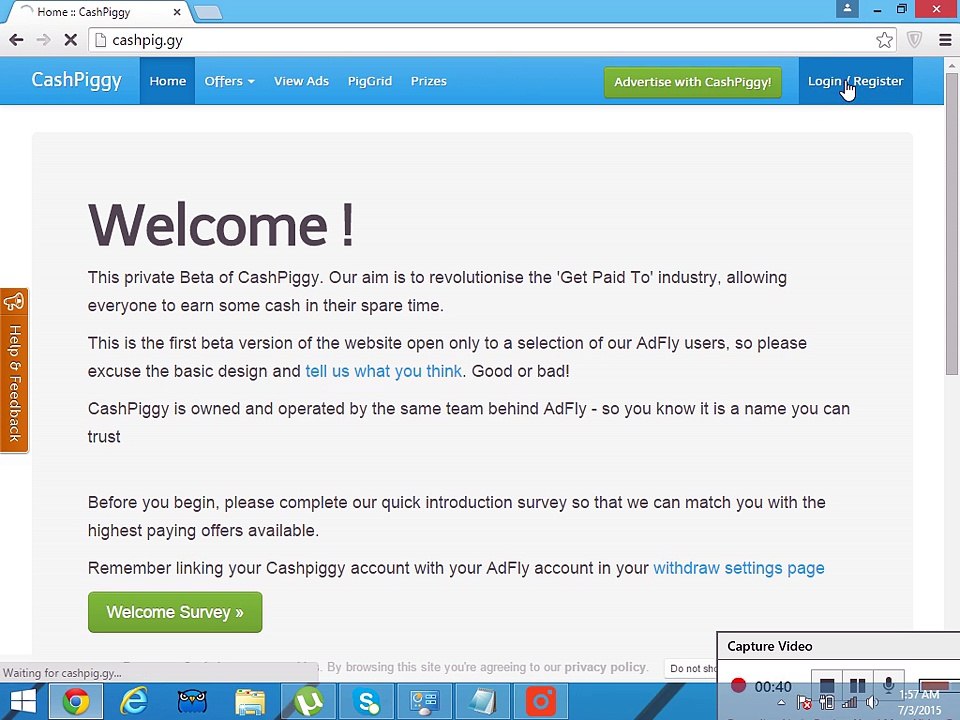Viewport: 960px width, 720px height.
Task: Click the CashPiggy logo
Action: pyautogui.click(x=77, y=80)
